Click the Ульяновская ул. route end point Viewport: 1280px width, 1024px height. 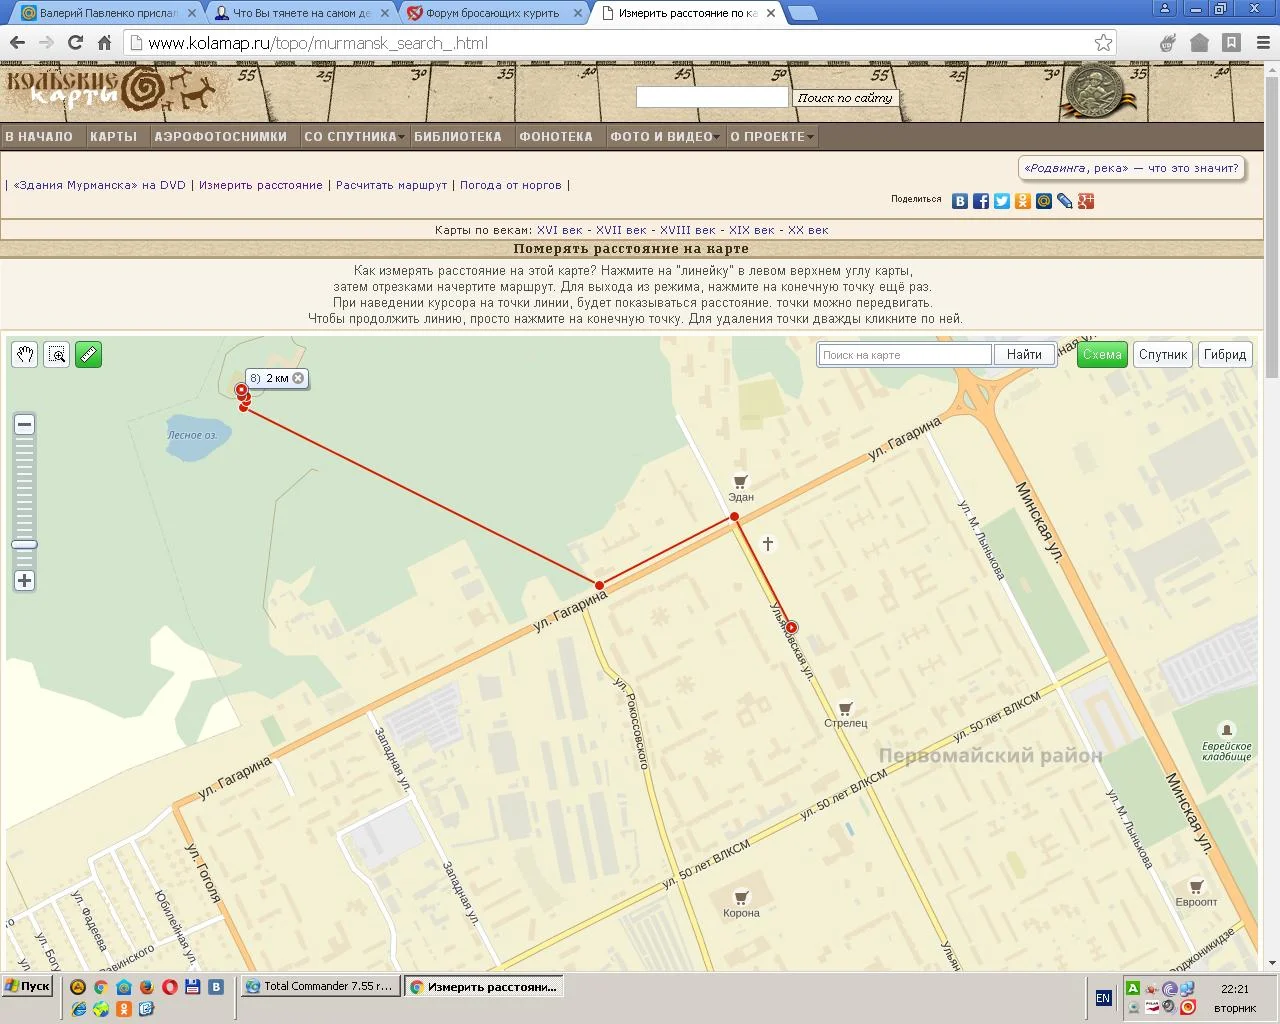[791, 628]
